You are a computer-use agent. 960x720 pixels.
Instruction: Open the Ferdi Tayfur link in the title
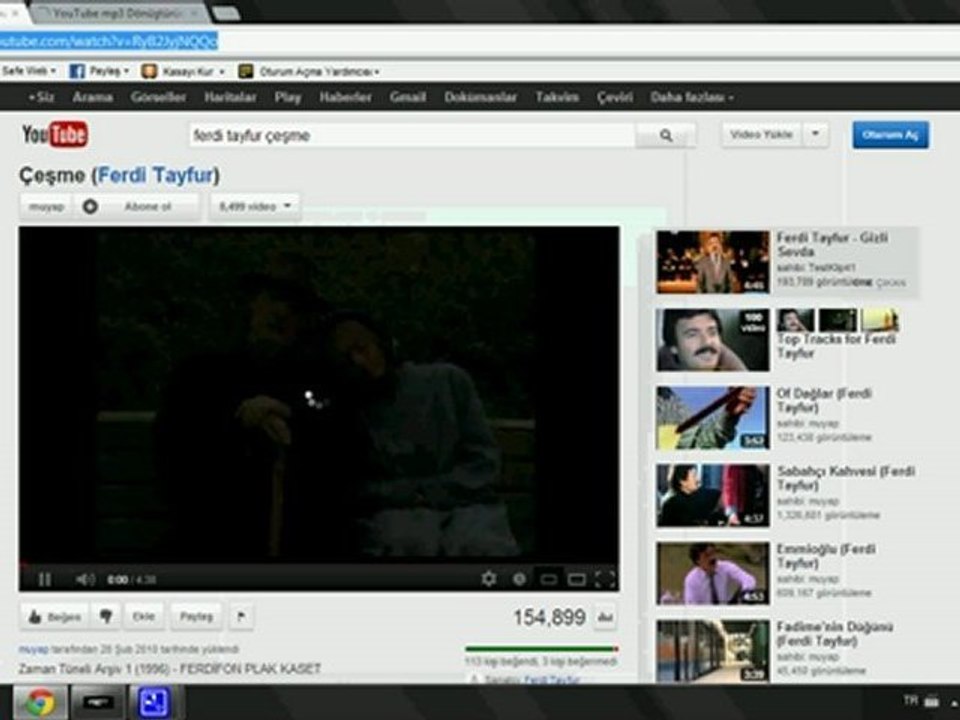(156, 175)
